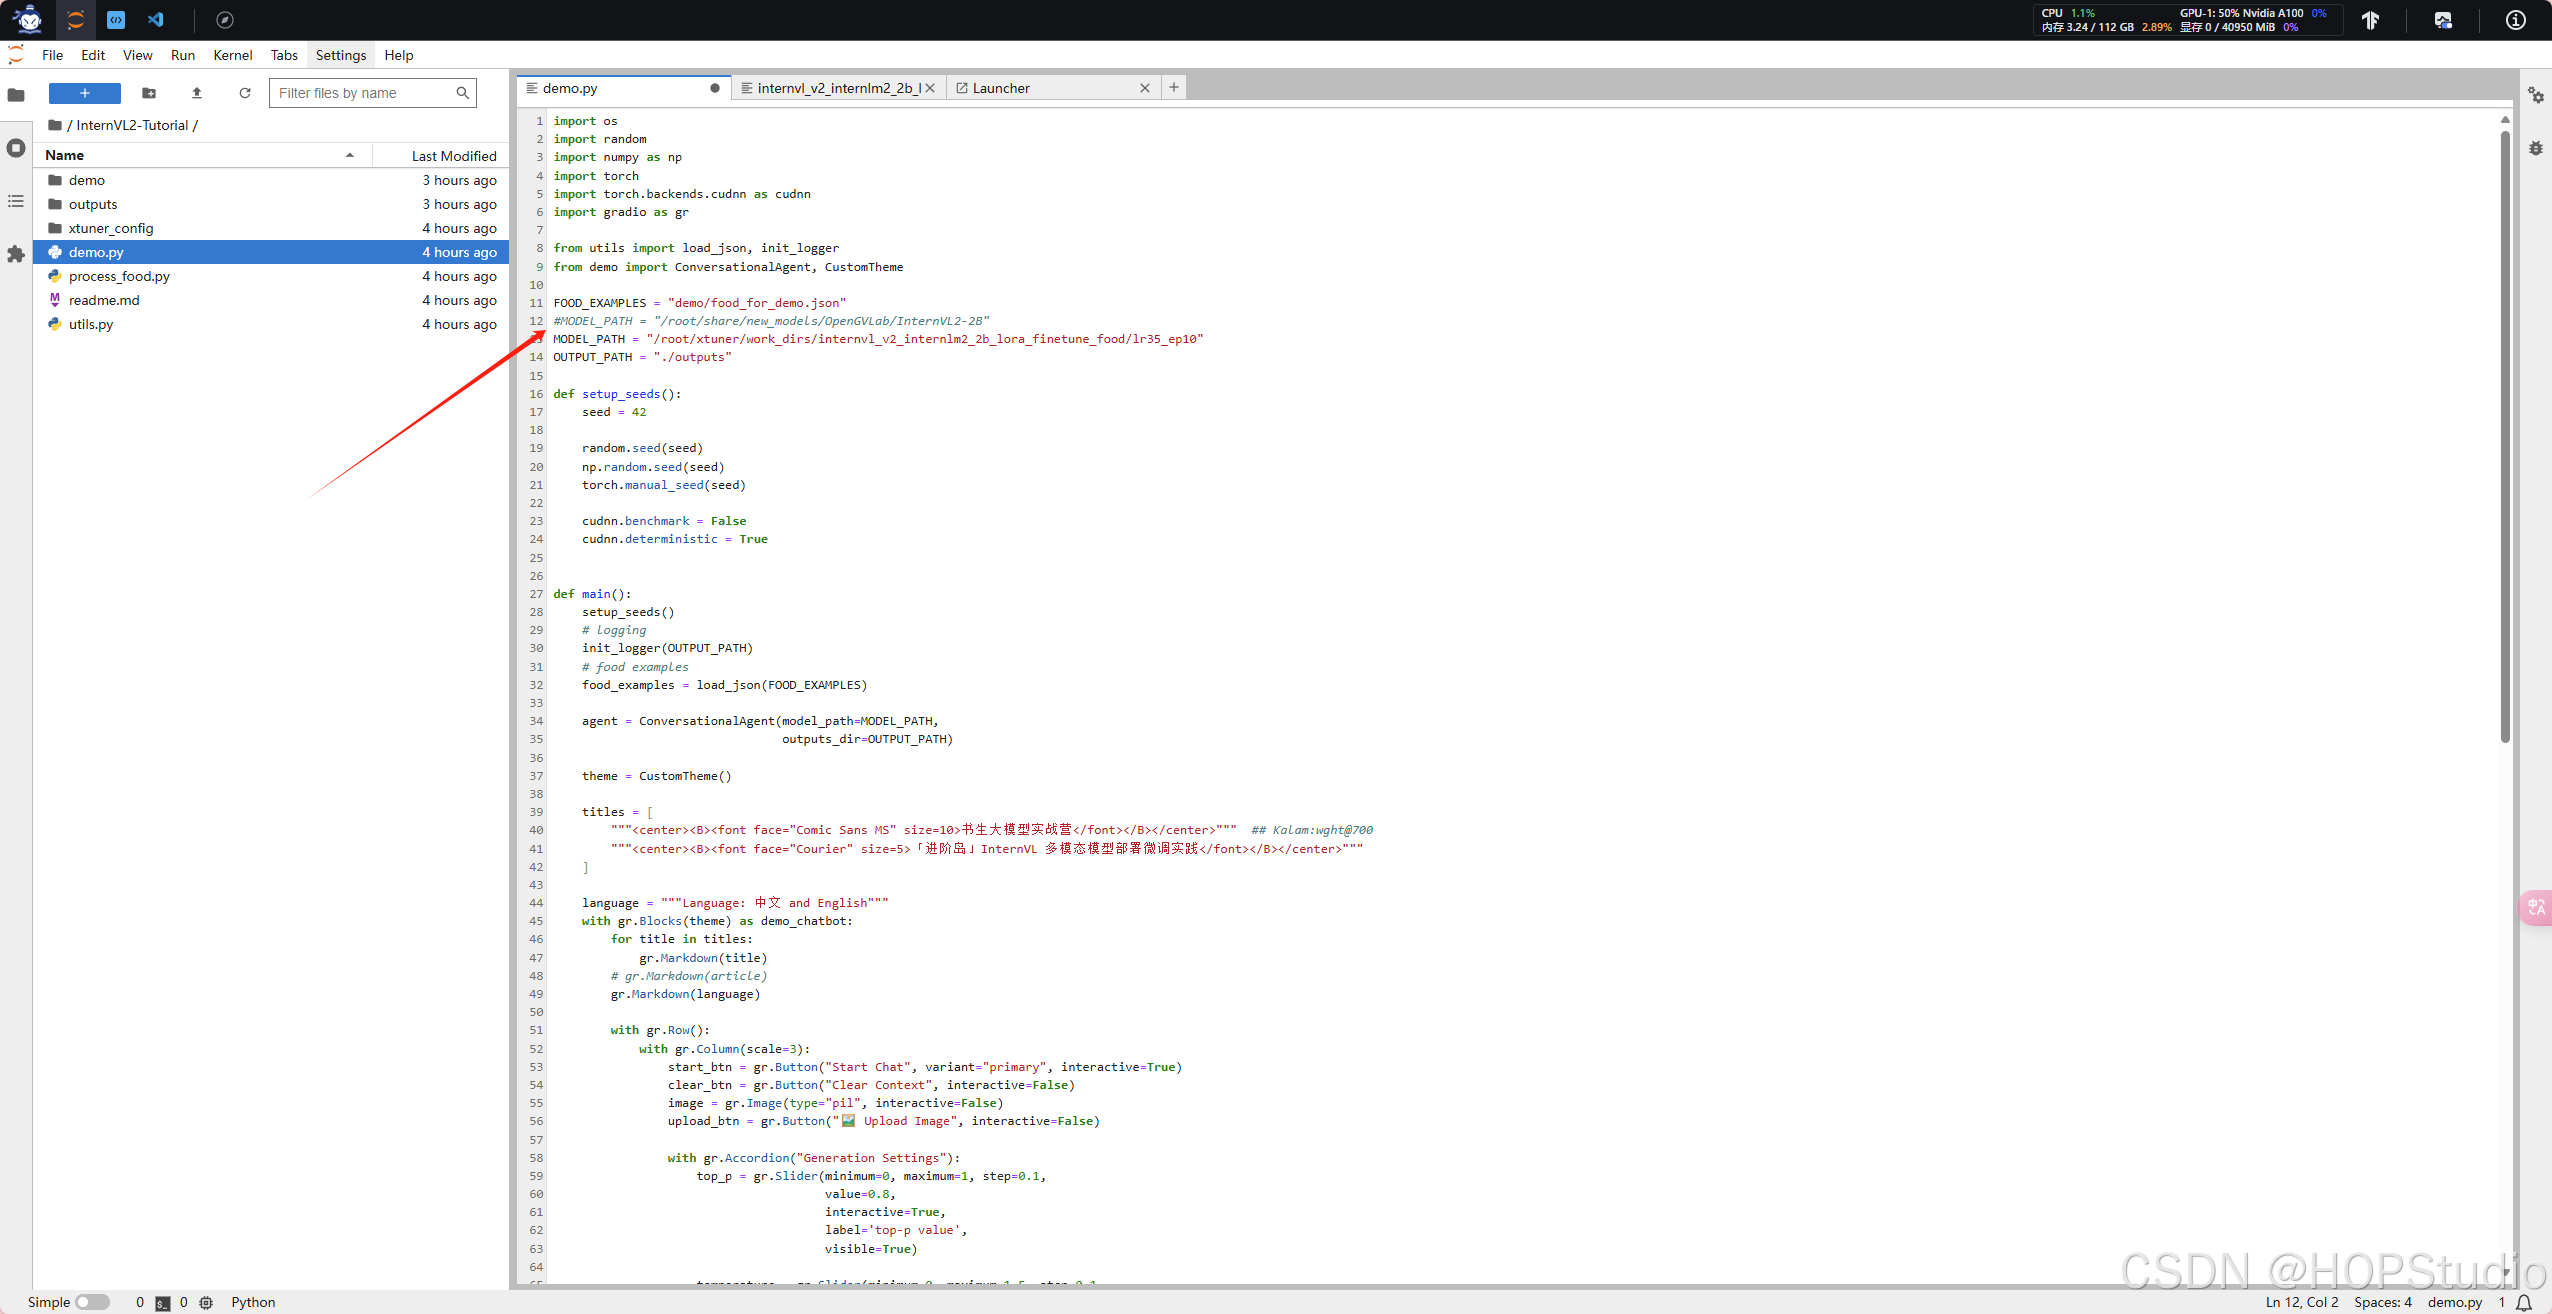Switch to the Launcher tab
Image resolution: width=2552 pixels, height=1314 pixels.
tap(1001, 88)
